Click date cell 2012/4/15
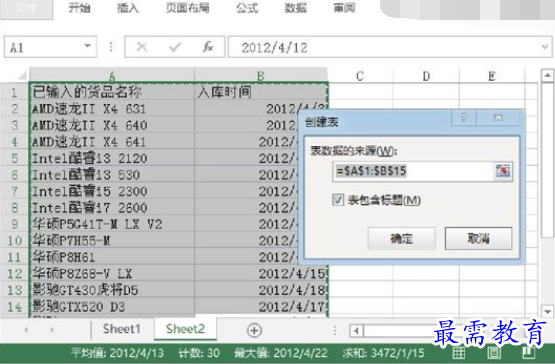The height and width of the screenshot is (364, 555). (x=261, y=274)
